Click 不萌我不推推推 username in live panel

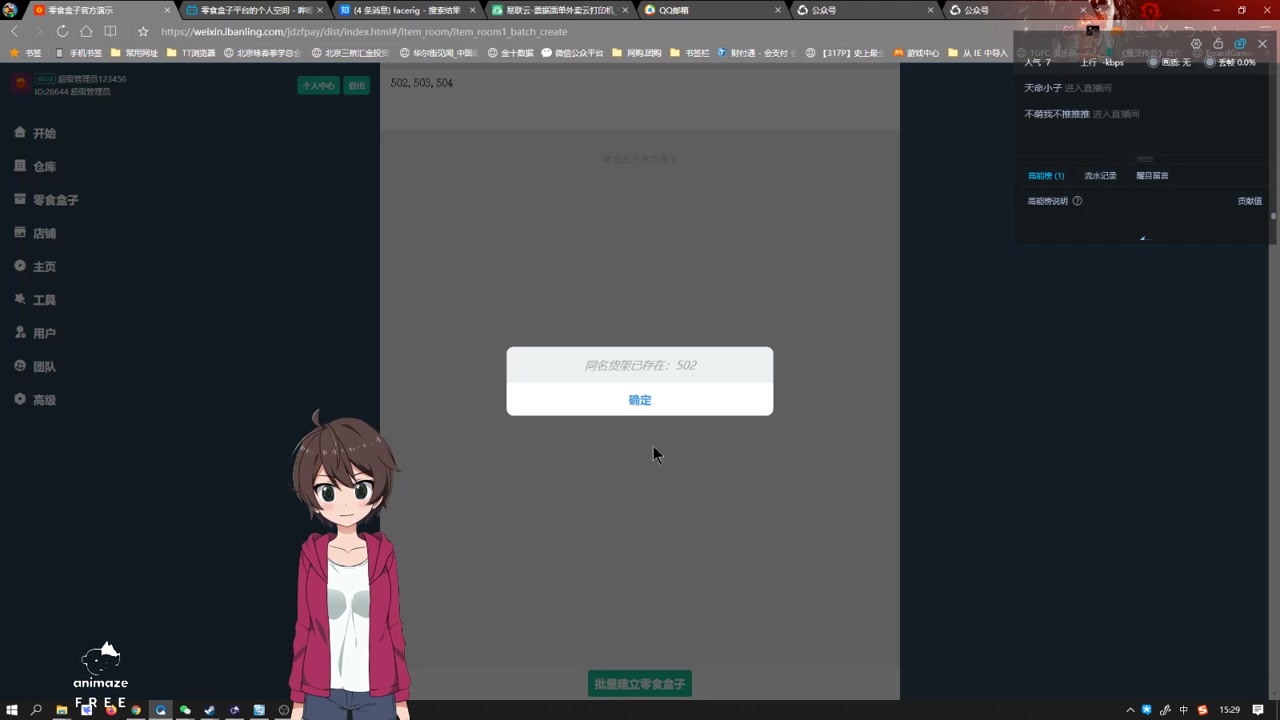coord(1057,114)
